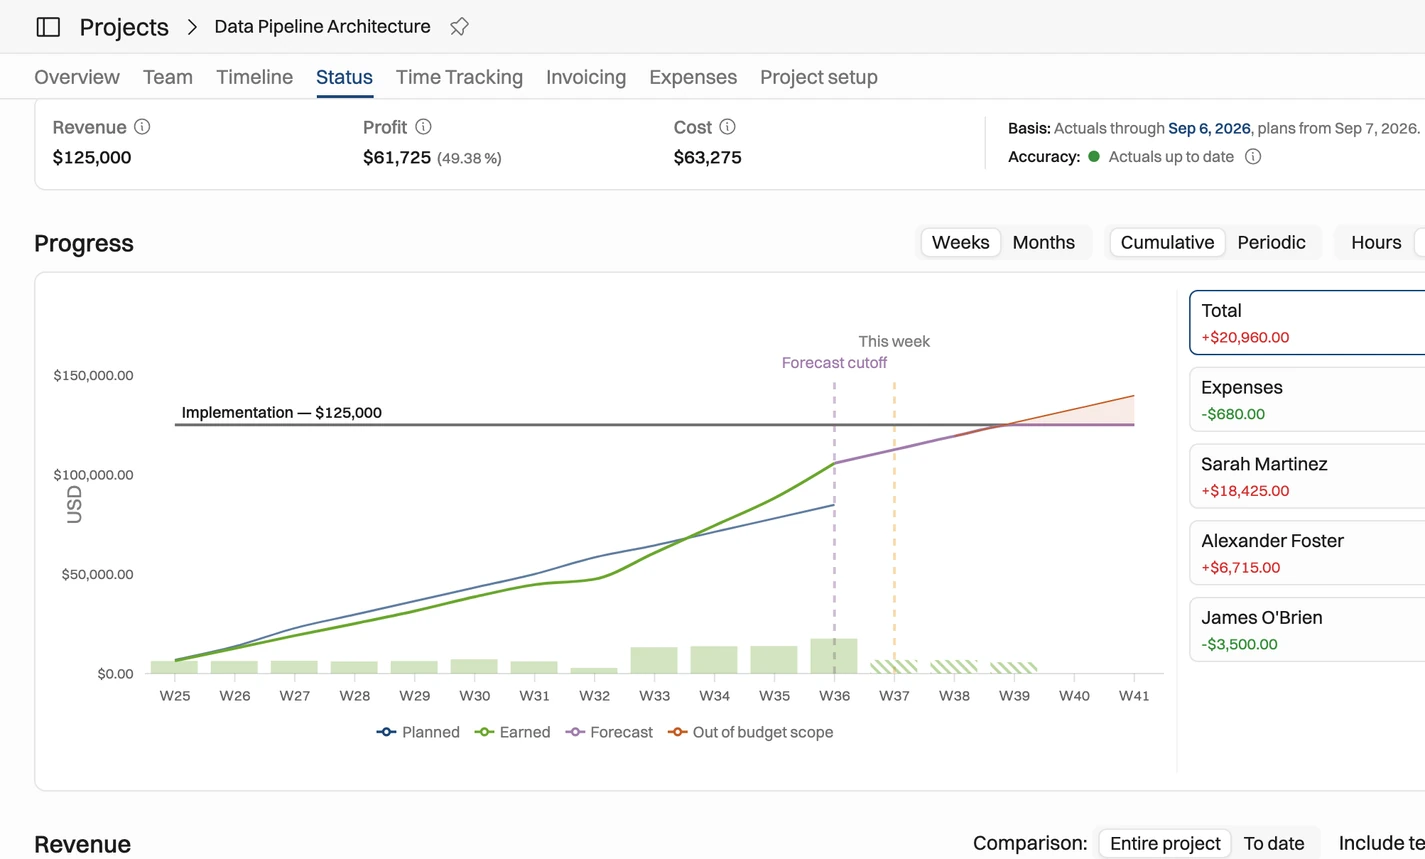Image resolution: width=1425 pixels, height=859 pixels.
Task: Click the This week marker label
Action: point(894,342)
